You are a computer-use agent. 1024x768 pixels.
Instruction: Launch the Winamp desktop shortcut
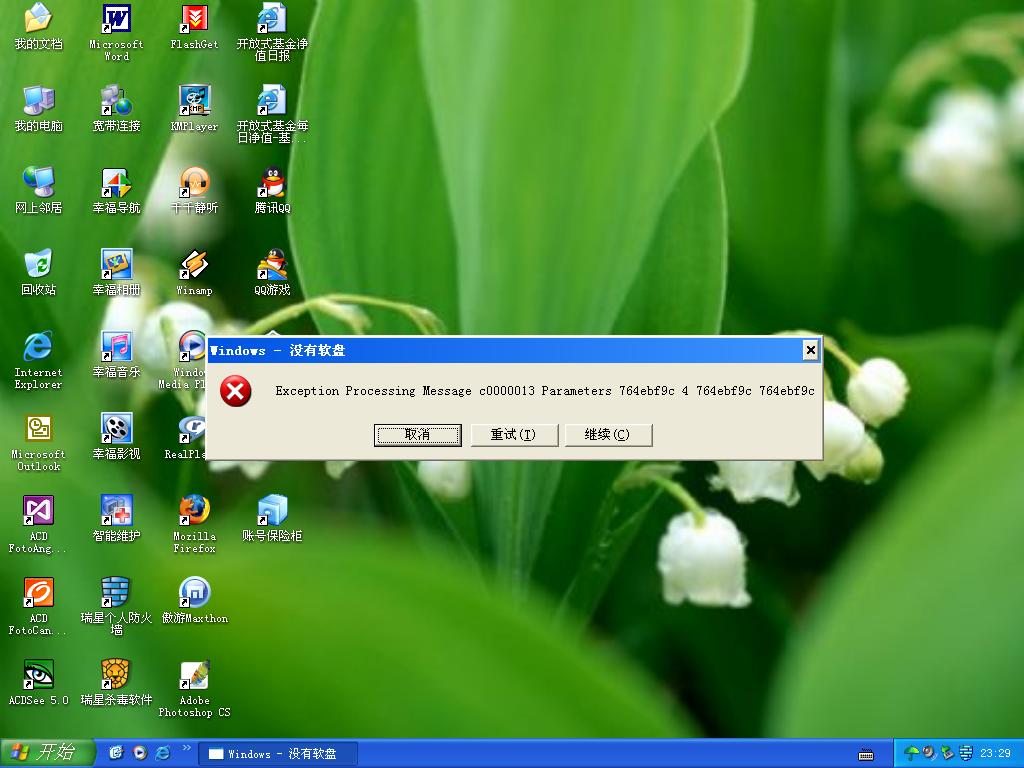coord(194,272)
